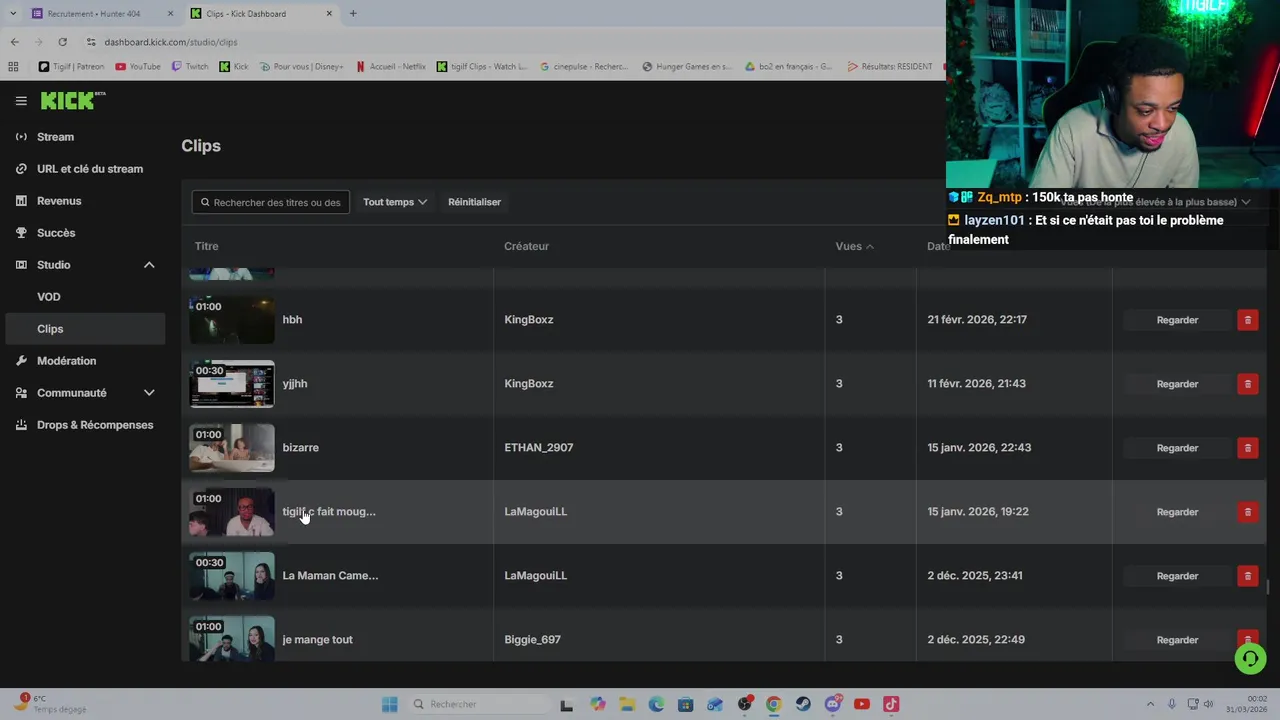This screenshot has height=720, width=1280.
Task: Open the browser tab list dropdown
Action: point(12,13)
